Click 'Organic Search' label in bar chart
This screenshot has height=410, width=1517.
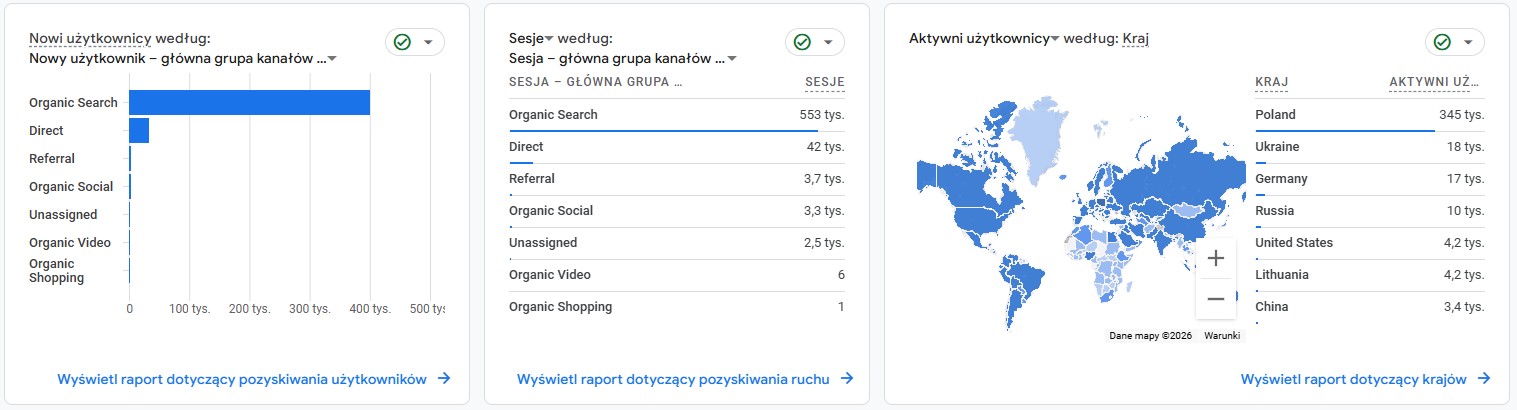pyautogui.click(x=73, y=102)
